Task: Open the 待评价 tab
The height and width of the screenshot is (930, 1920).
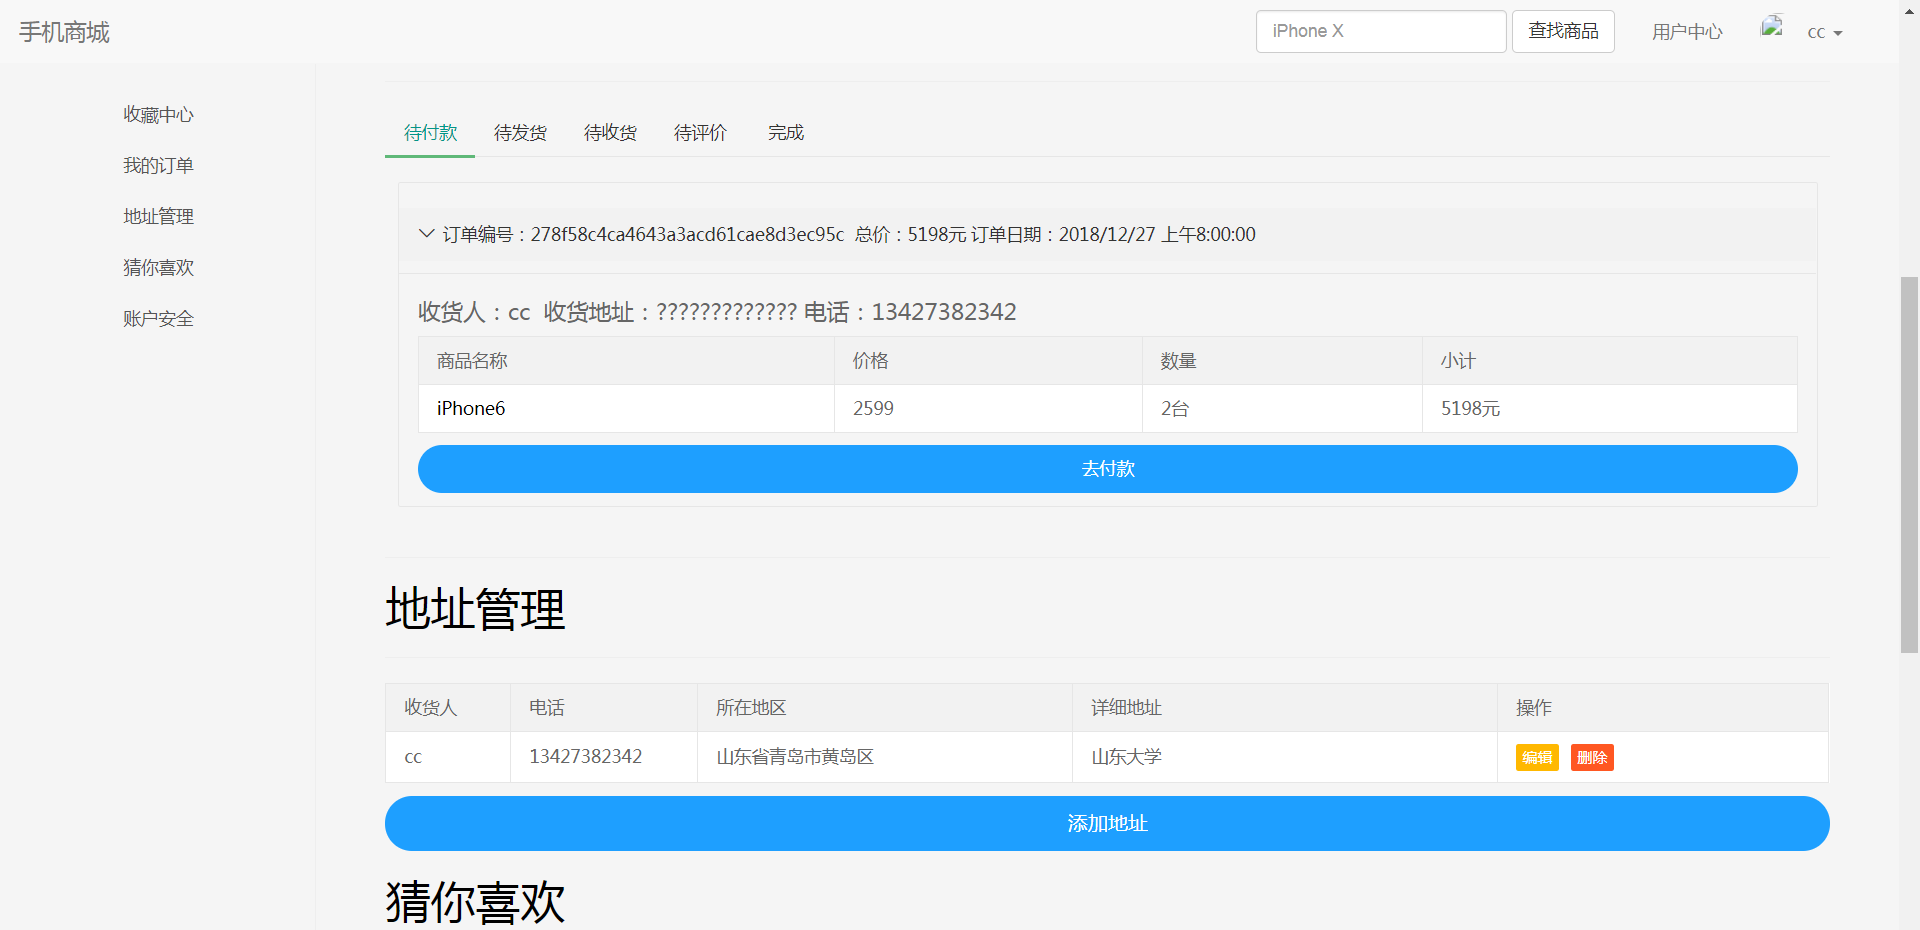Action: (700, 132)
